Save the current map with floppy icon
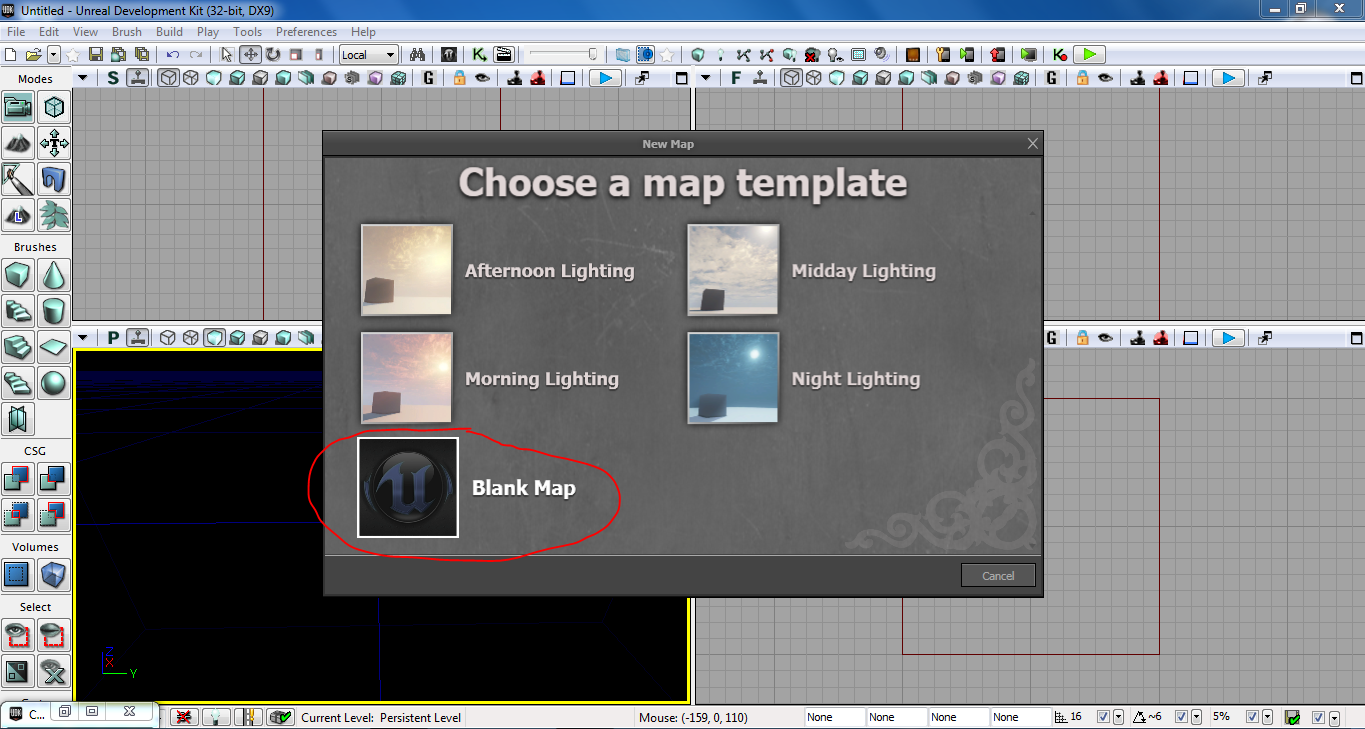 [x=96, y=55]
